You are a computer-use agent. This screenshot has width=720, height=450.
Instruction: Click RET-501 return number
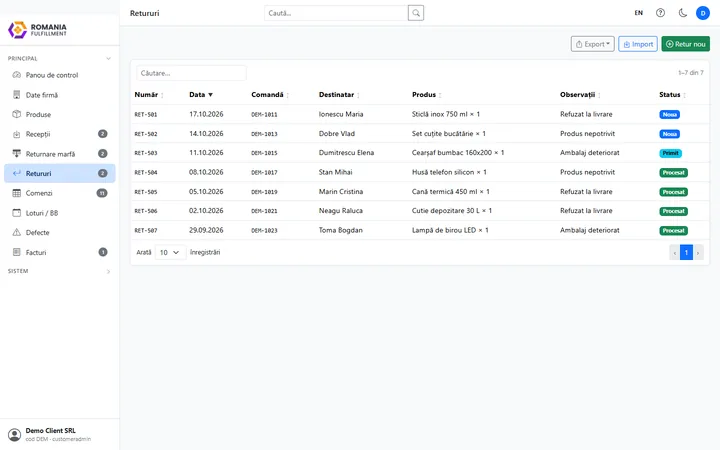(146, 114)
